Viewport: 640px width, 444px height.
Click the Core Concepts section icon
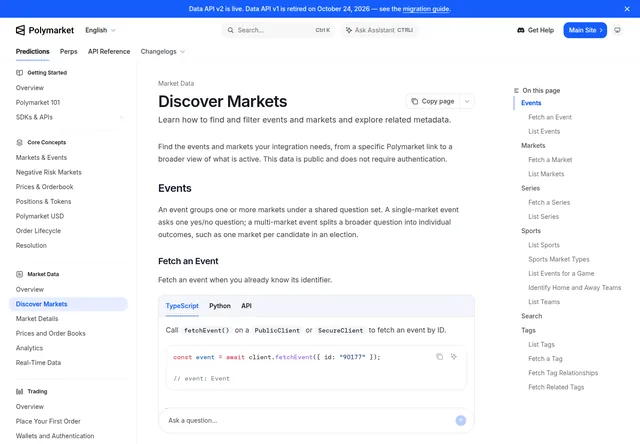[19, 142]
